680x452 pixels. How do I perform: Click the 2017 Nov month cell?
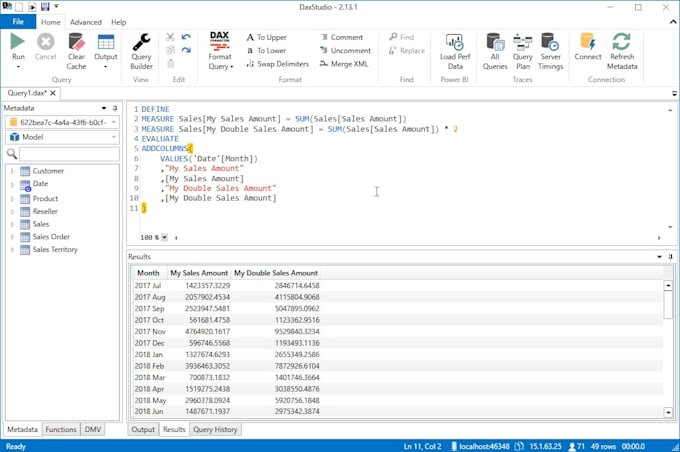coord(150,331)
